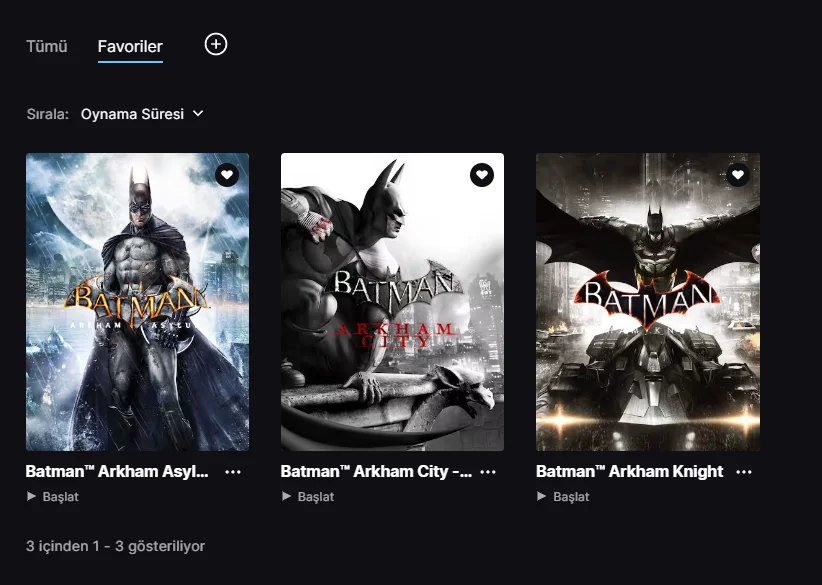Show more options for Arkham Knight

(743, 472)
